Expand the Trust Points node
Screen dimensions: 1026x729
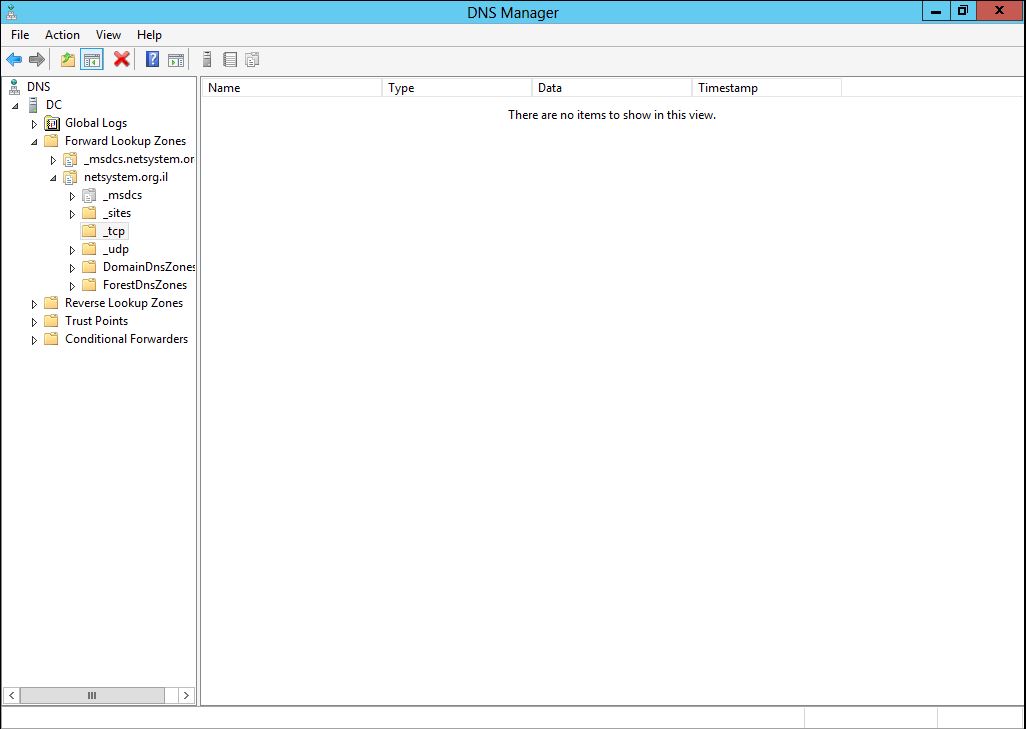(35, 322)
